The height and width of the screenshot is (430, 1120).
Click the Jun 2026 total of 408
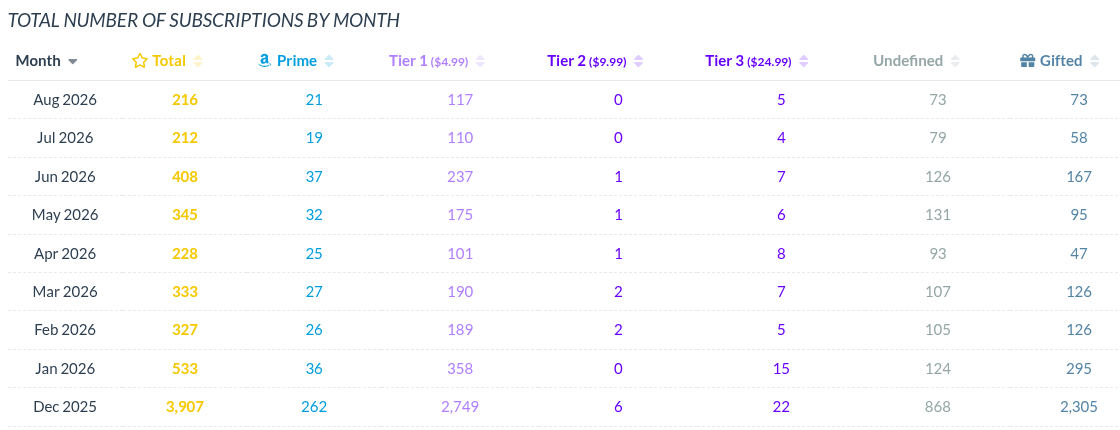coord(185,176)
